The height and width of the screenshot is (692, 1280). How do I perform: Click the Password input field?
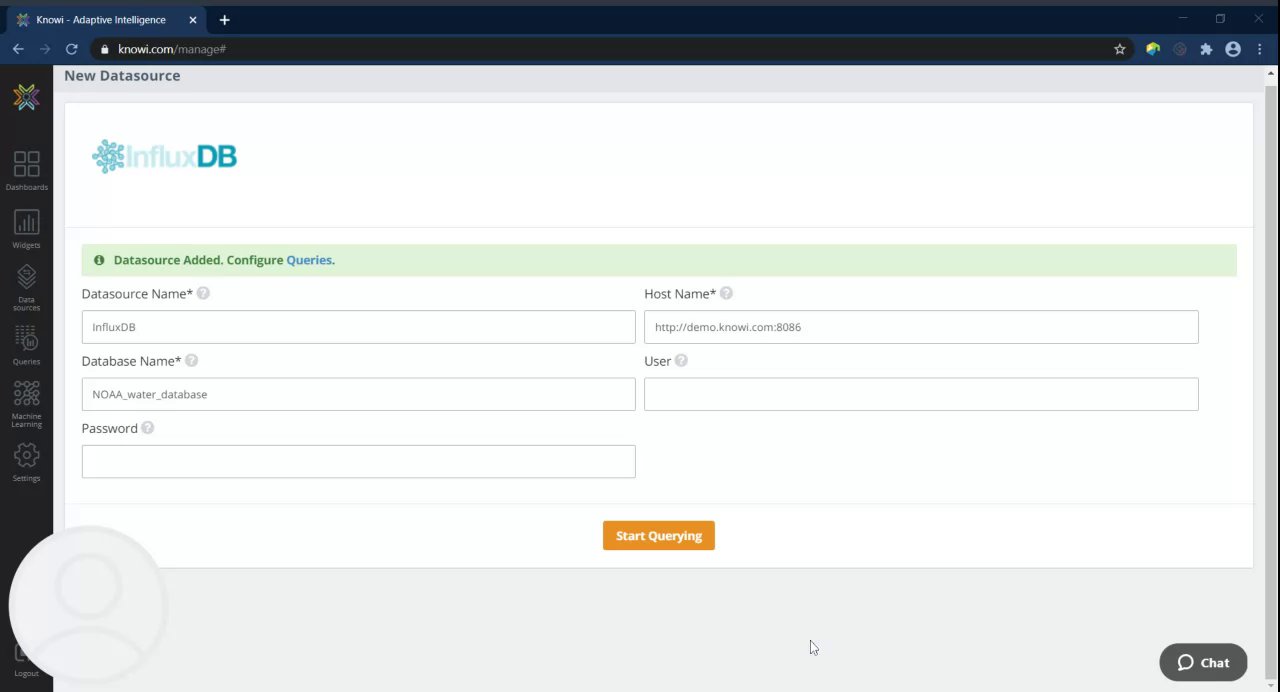(358, 461)
